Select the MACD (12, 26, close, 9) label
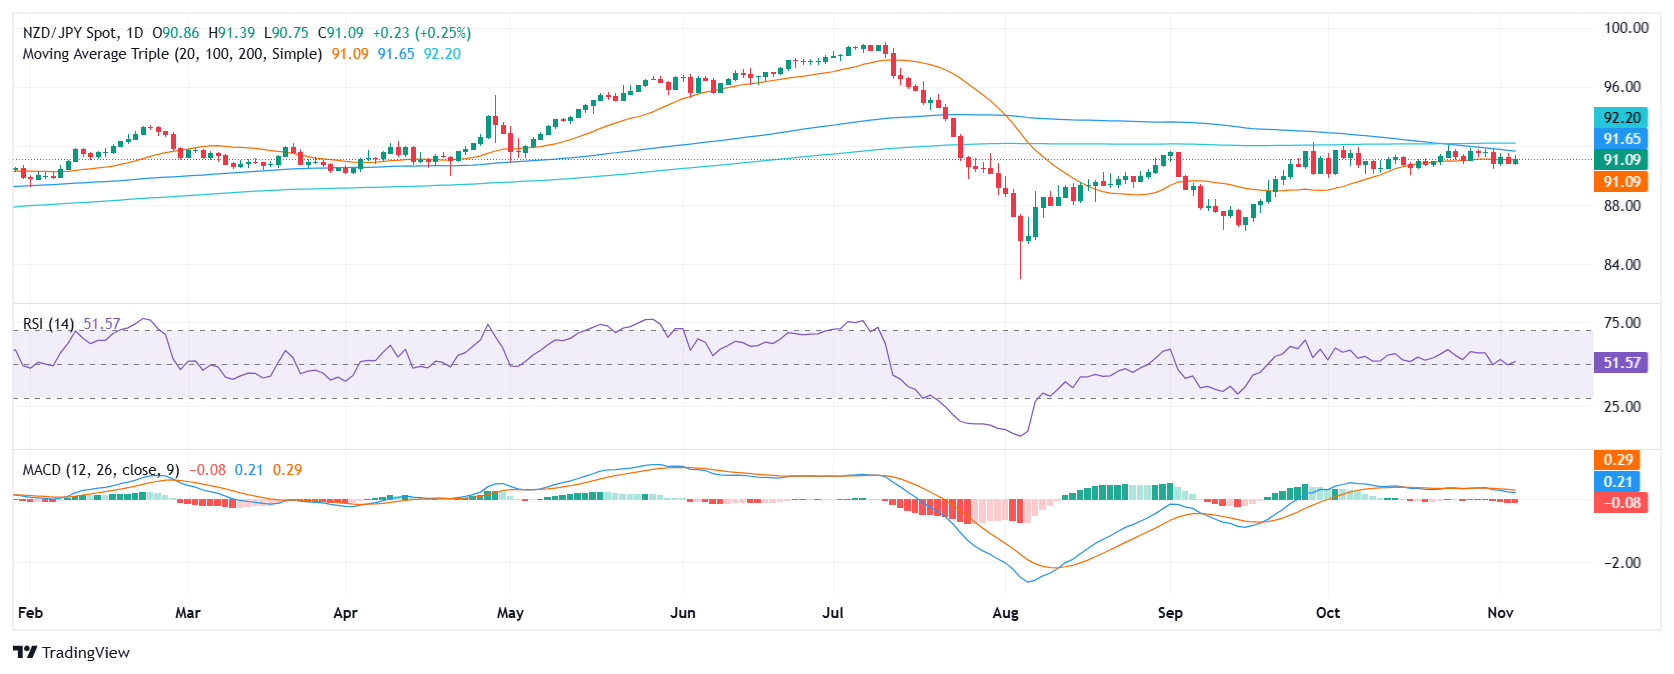This screenshot has width=1674, height=674. point(101,470)
